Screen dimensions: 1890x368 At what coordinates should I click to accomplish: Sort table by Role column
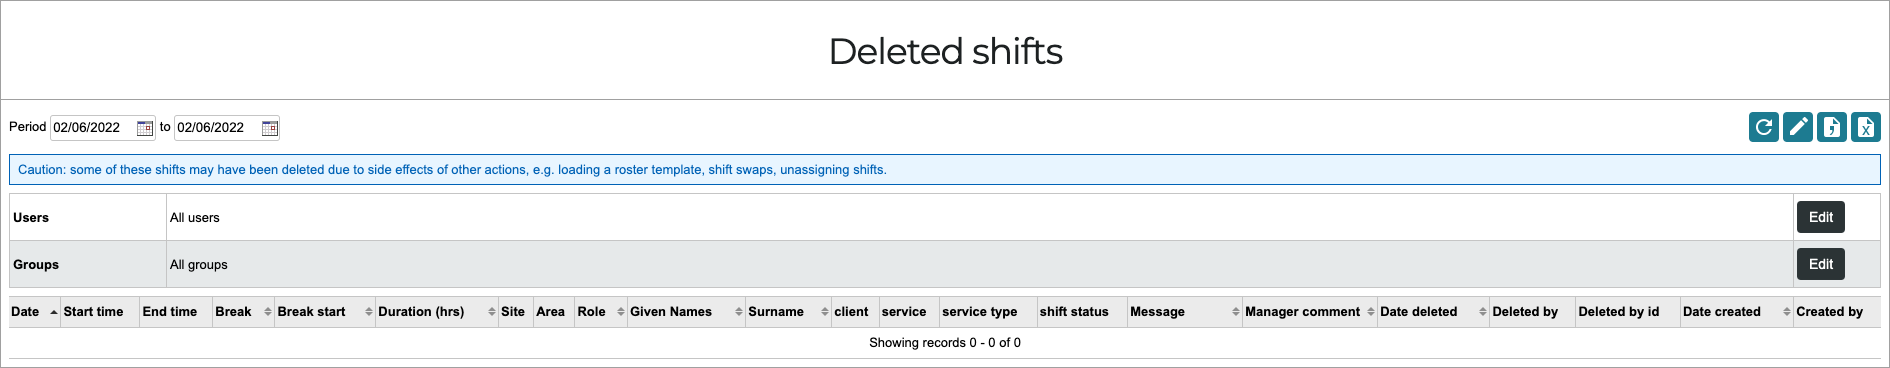[x=601, y=312]
